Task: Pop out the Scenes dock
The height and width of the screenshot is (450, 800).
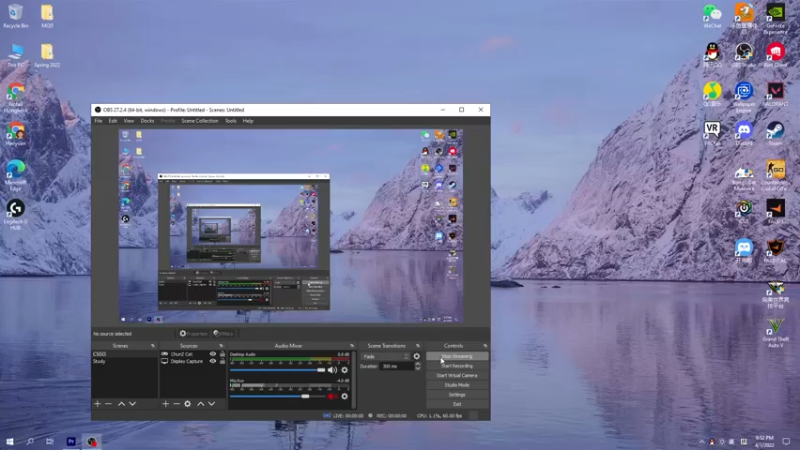Action: (x=153, y=346)
